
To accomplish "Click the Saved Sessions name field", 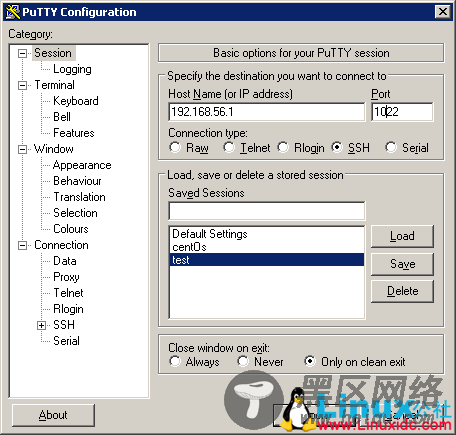I will tap(267, 211).
